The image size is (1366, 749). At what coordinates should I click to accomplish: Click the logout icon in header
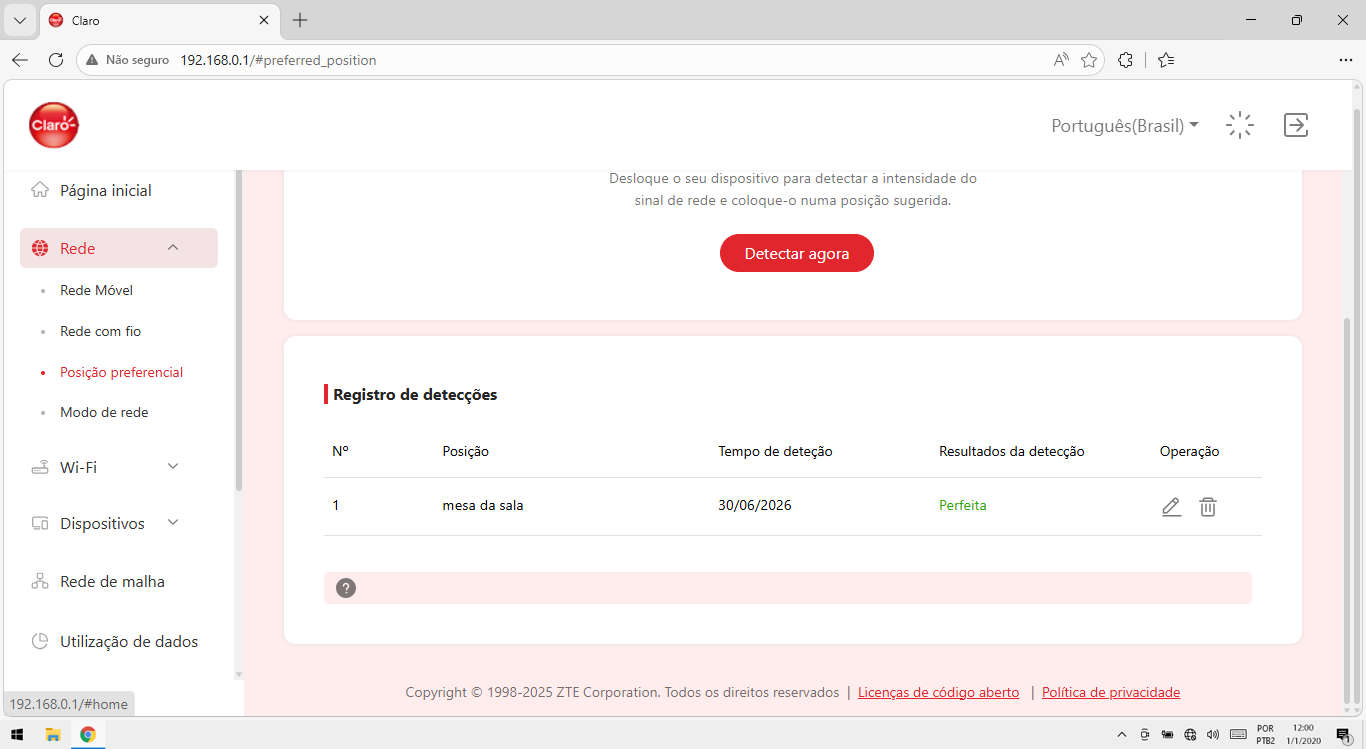pyautogui.click(x=1296, y=125)
